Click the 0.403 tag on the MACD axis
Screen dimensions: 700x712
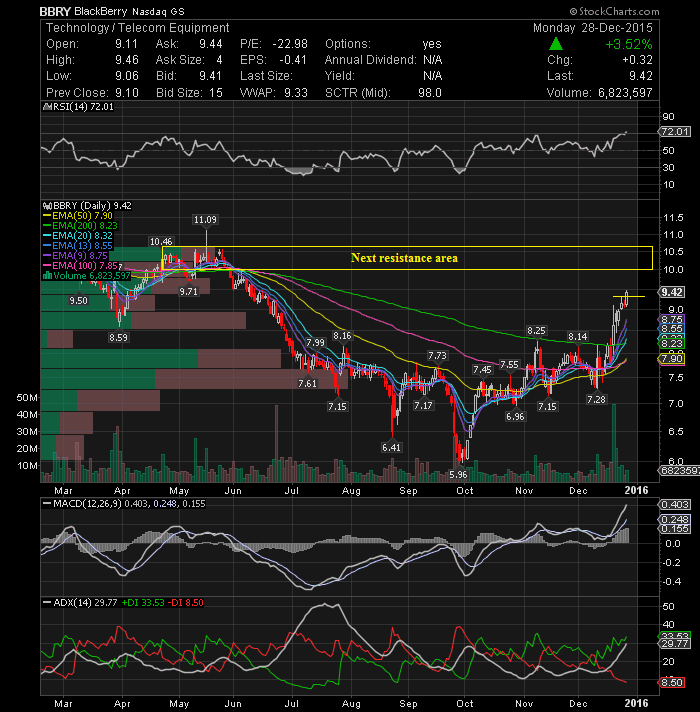(675, 504)
